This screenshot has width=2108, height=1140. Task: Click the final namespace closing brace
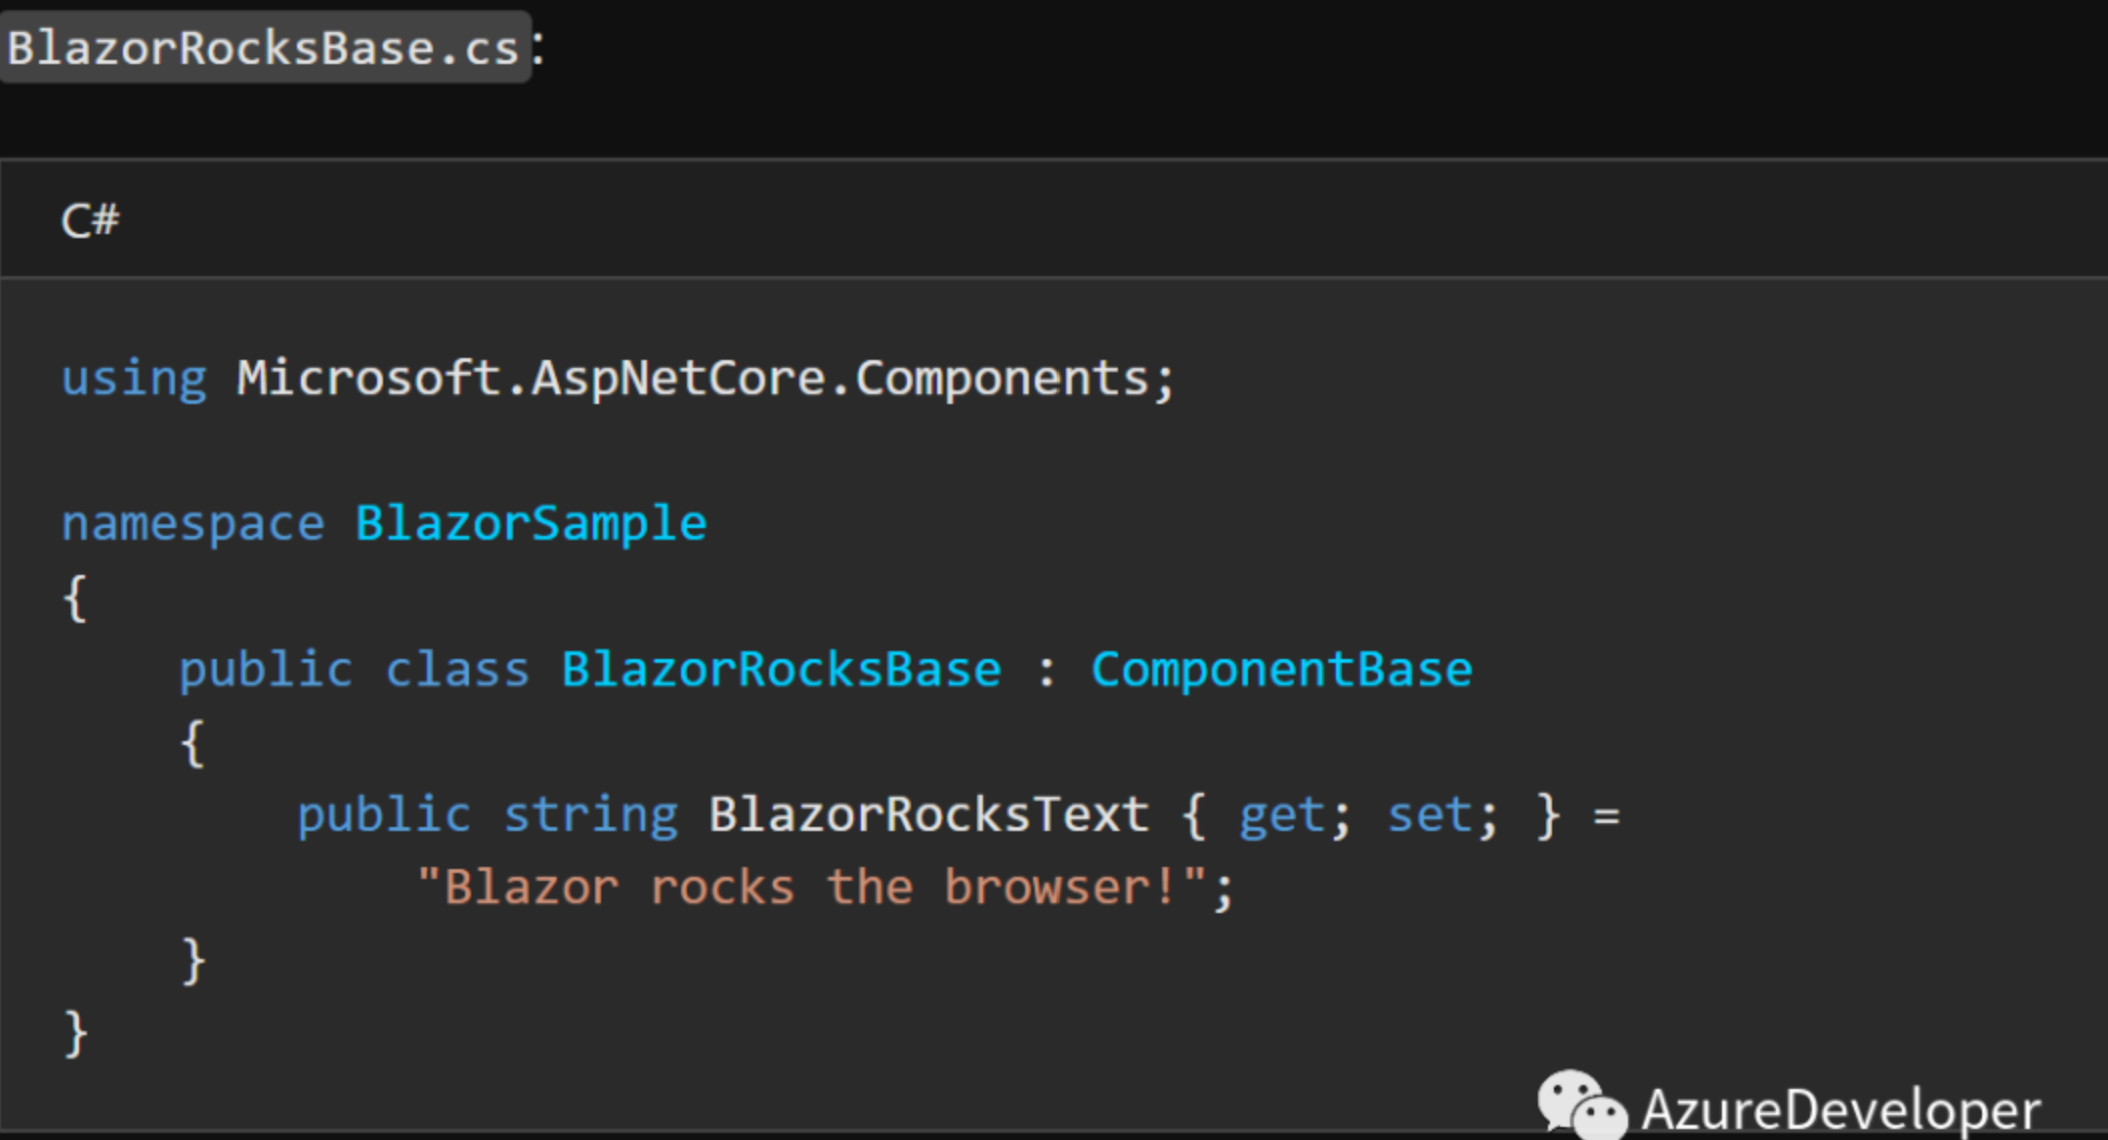click(75, 1034)
